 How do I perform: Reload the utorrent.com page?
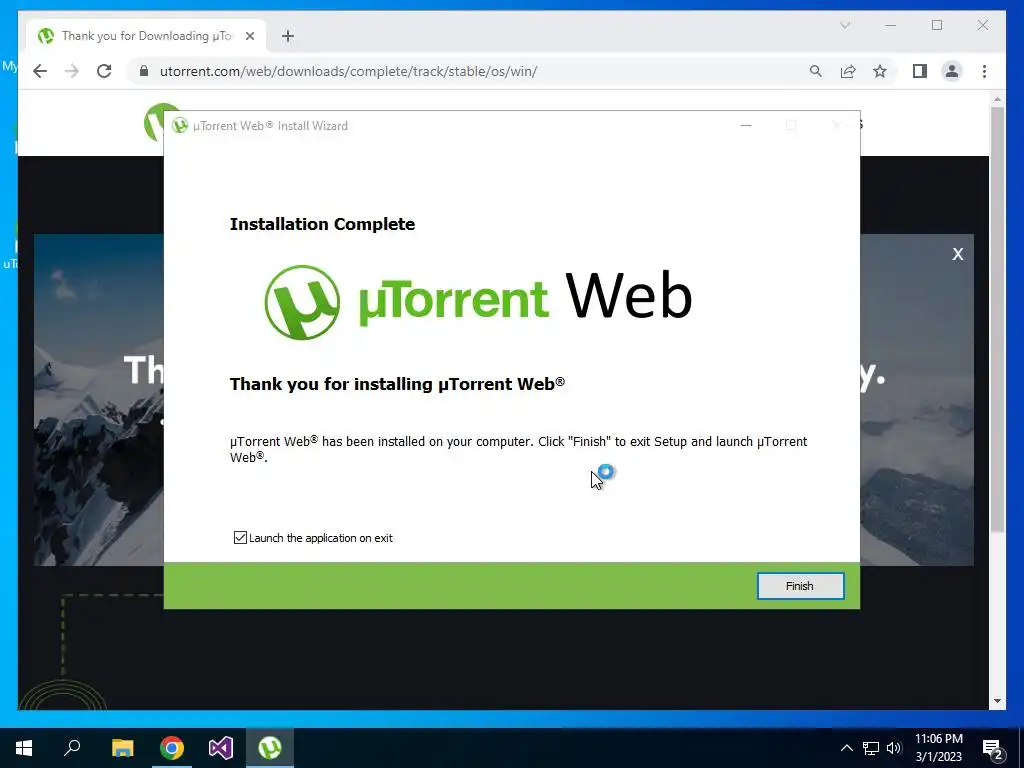[x=104, y=71]
